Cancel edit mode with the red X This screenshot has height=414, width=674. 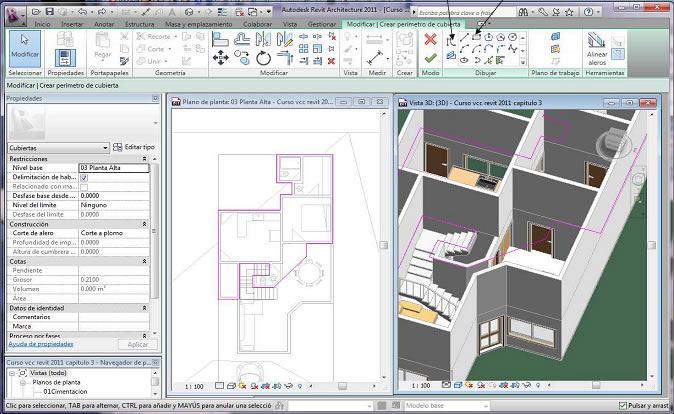pyautogui.click(x=431, y=39)
